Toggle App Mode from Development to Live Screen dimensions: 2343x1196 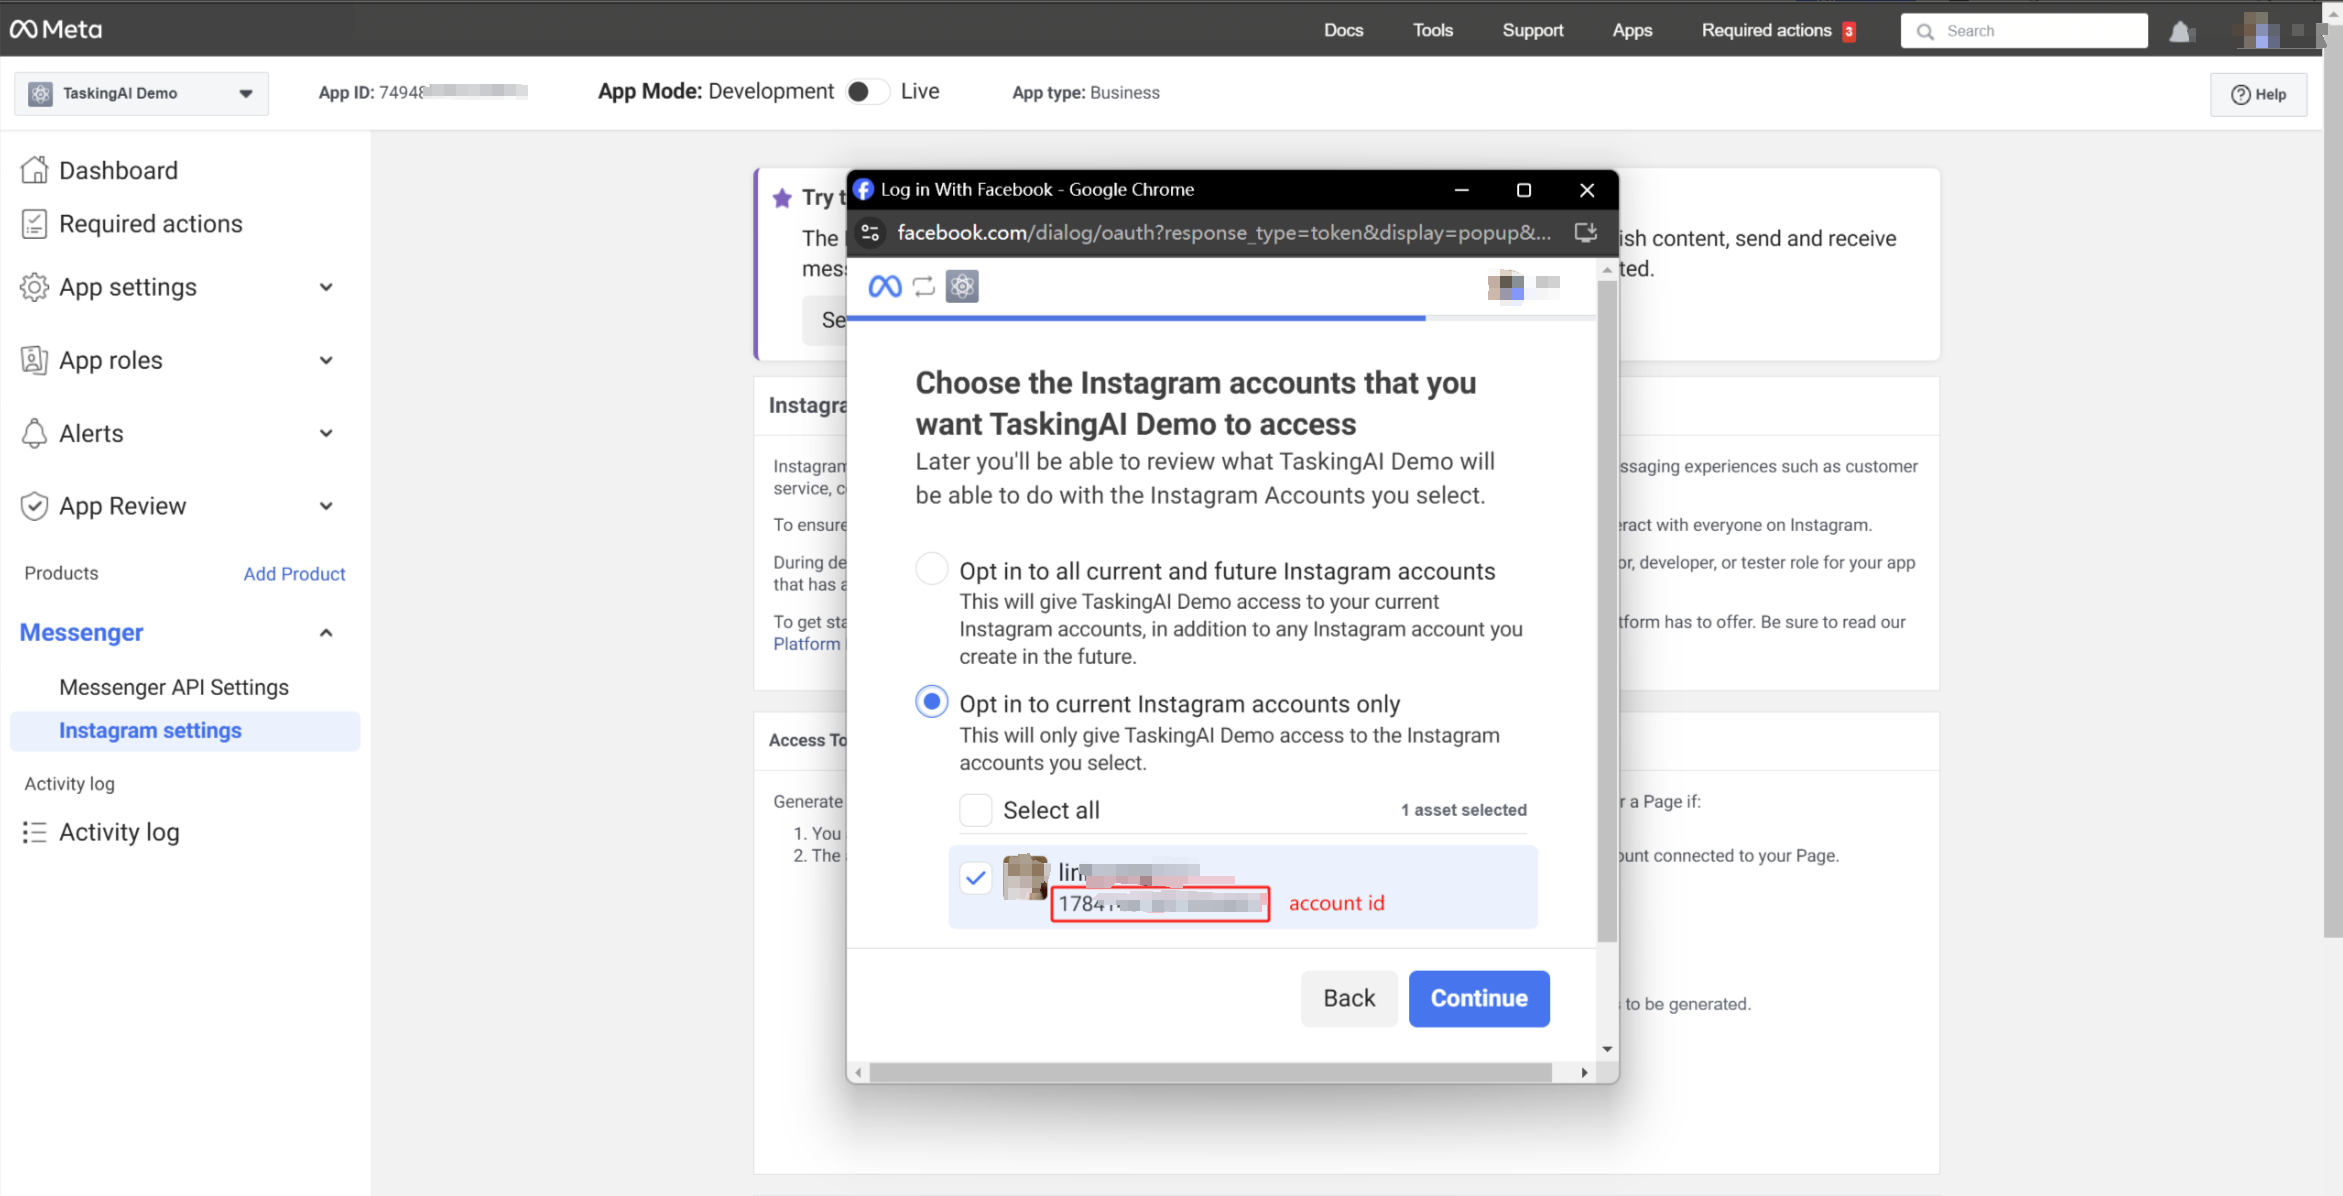867,92
